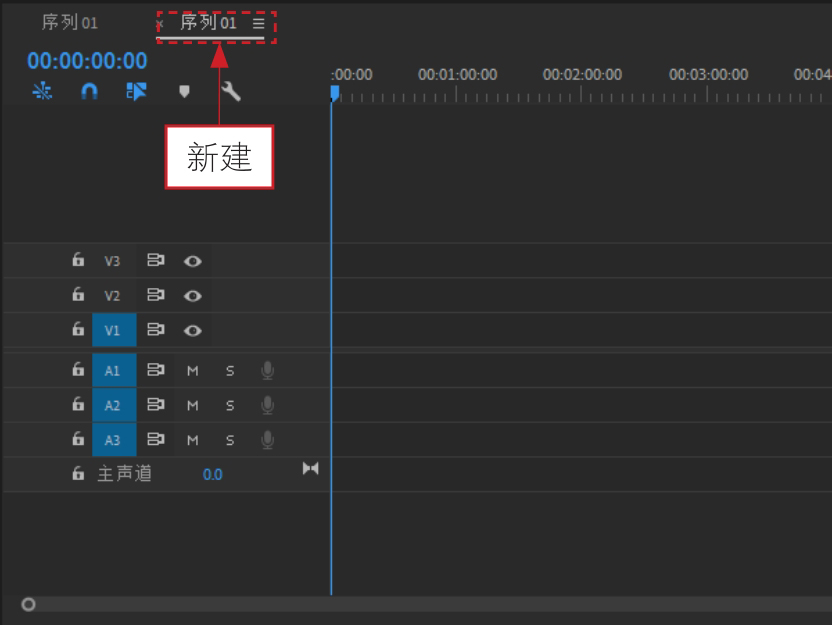
Task: Click the 主声道 volume value 0.0
Action: (x=212, y=474)
